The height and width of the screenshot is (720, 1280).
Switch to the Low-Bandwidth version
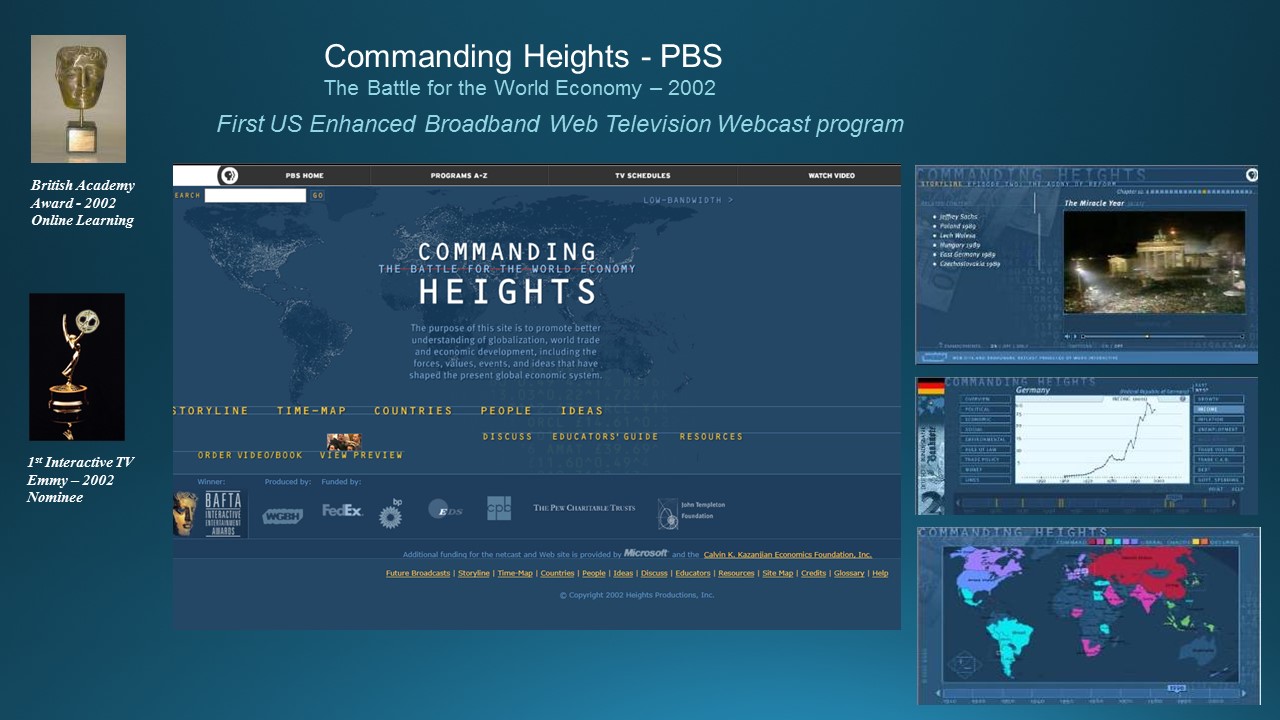click(687, 200)
